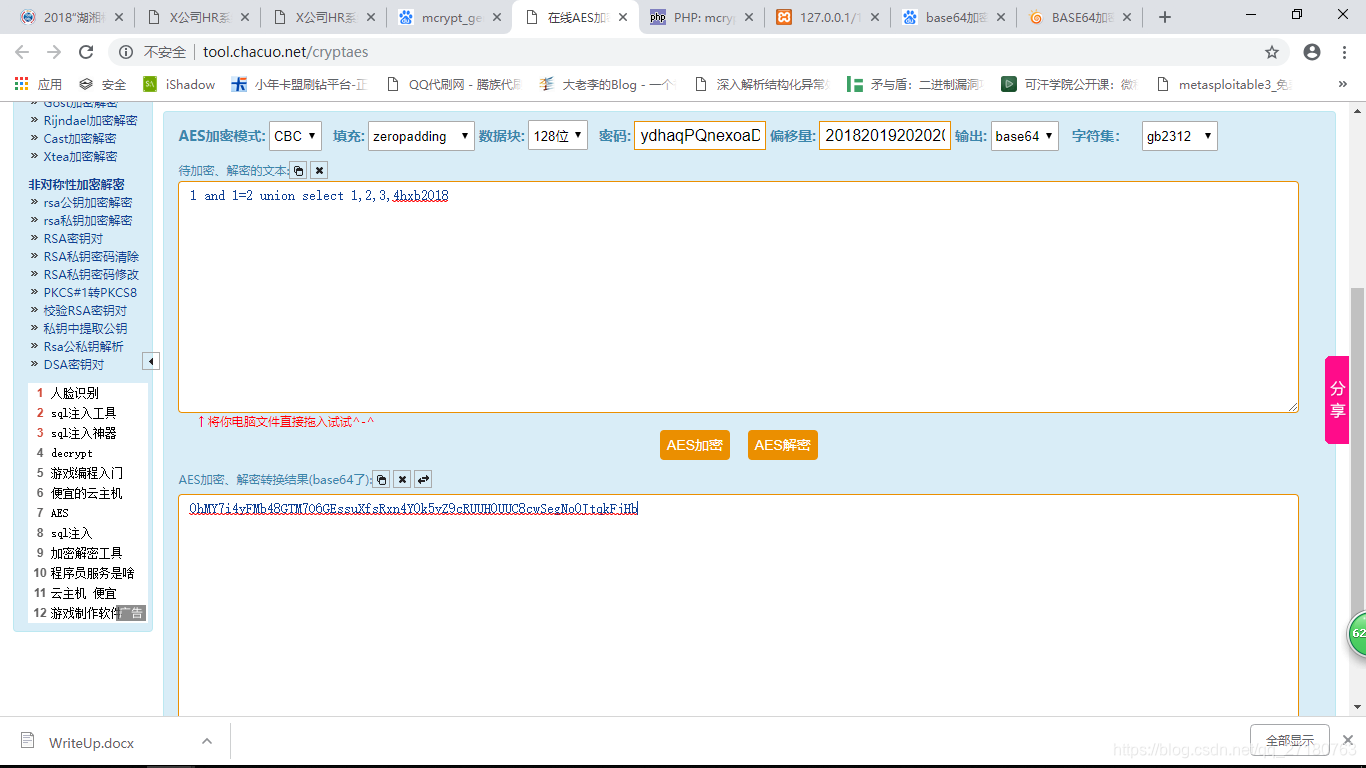Image resolution: width=1366 pixels, height=768 pixels.
Task: Open the metasploitable3 bookmark
Action: pos(1223,84)
